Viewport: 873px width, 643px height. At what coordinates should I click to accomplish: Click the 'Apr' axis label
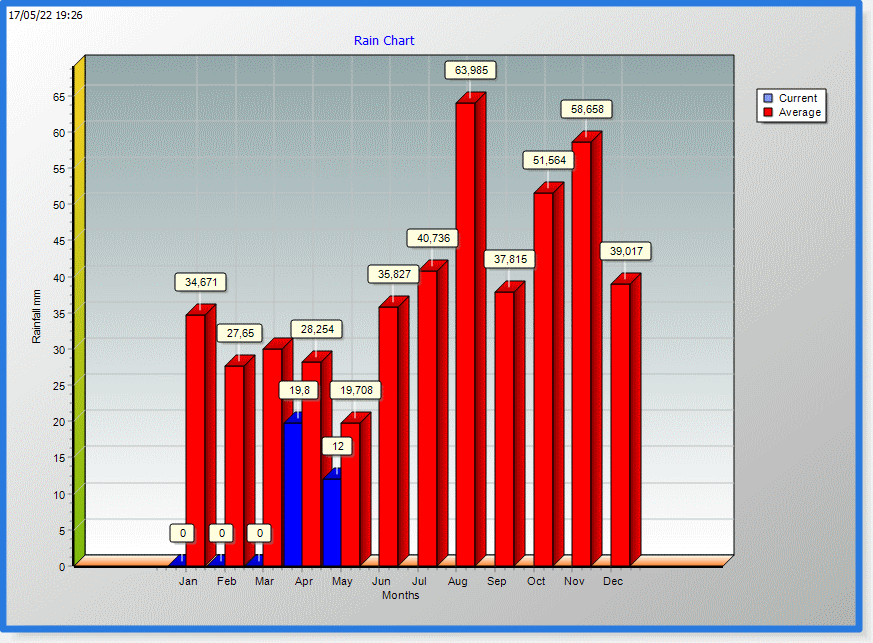(303, 582)
